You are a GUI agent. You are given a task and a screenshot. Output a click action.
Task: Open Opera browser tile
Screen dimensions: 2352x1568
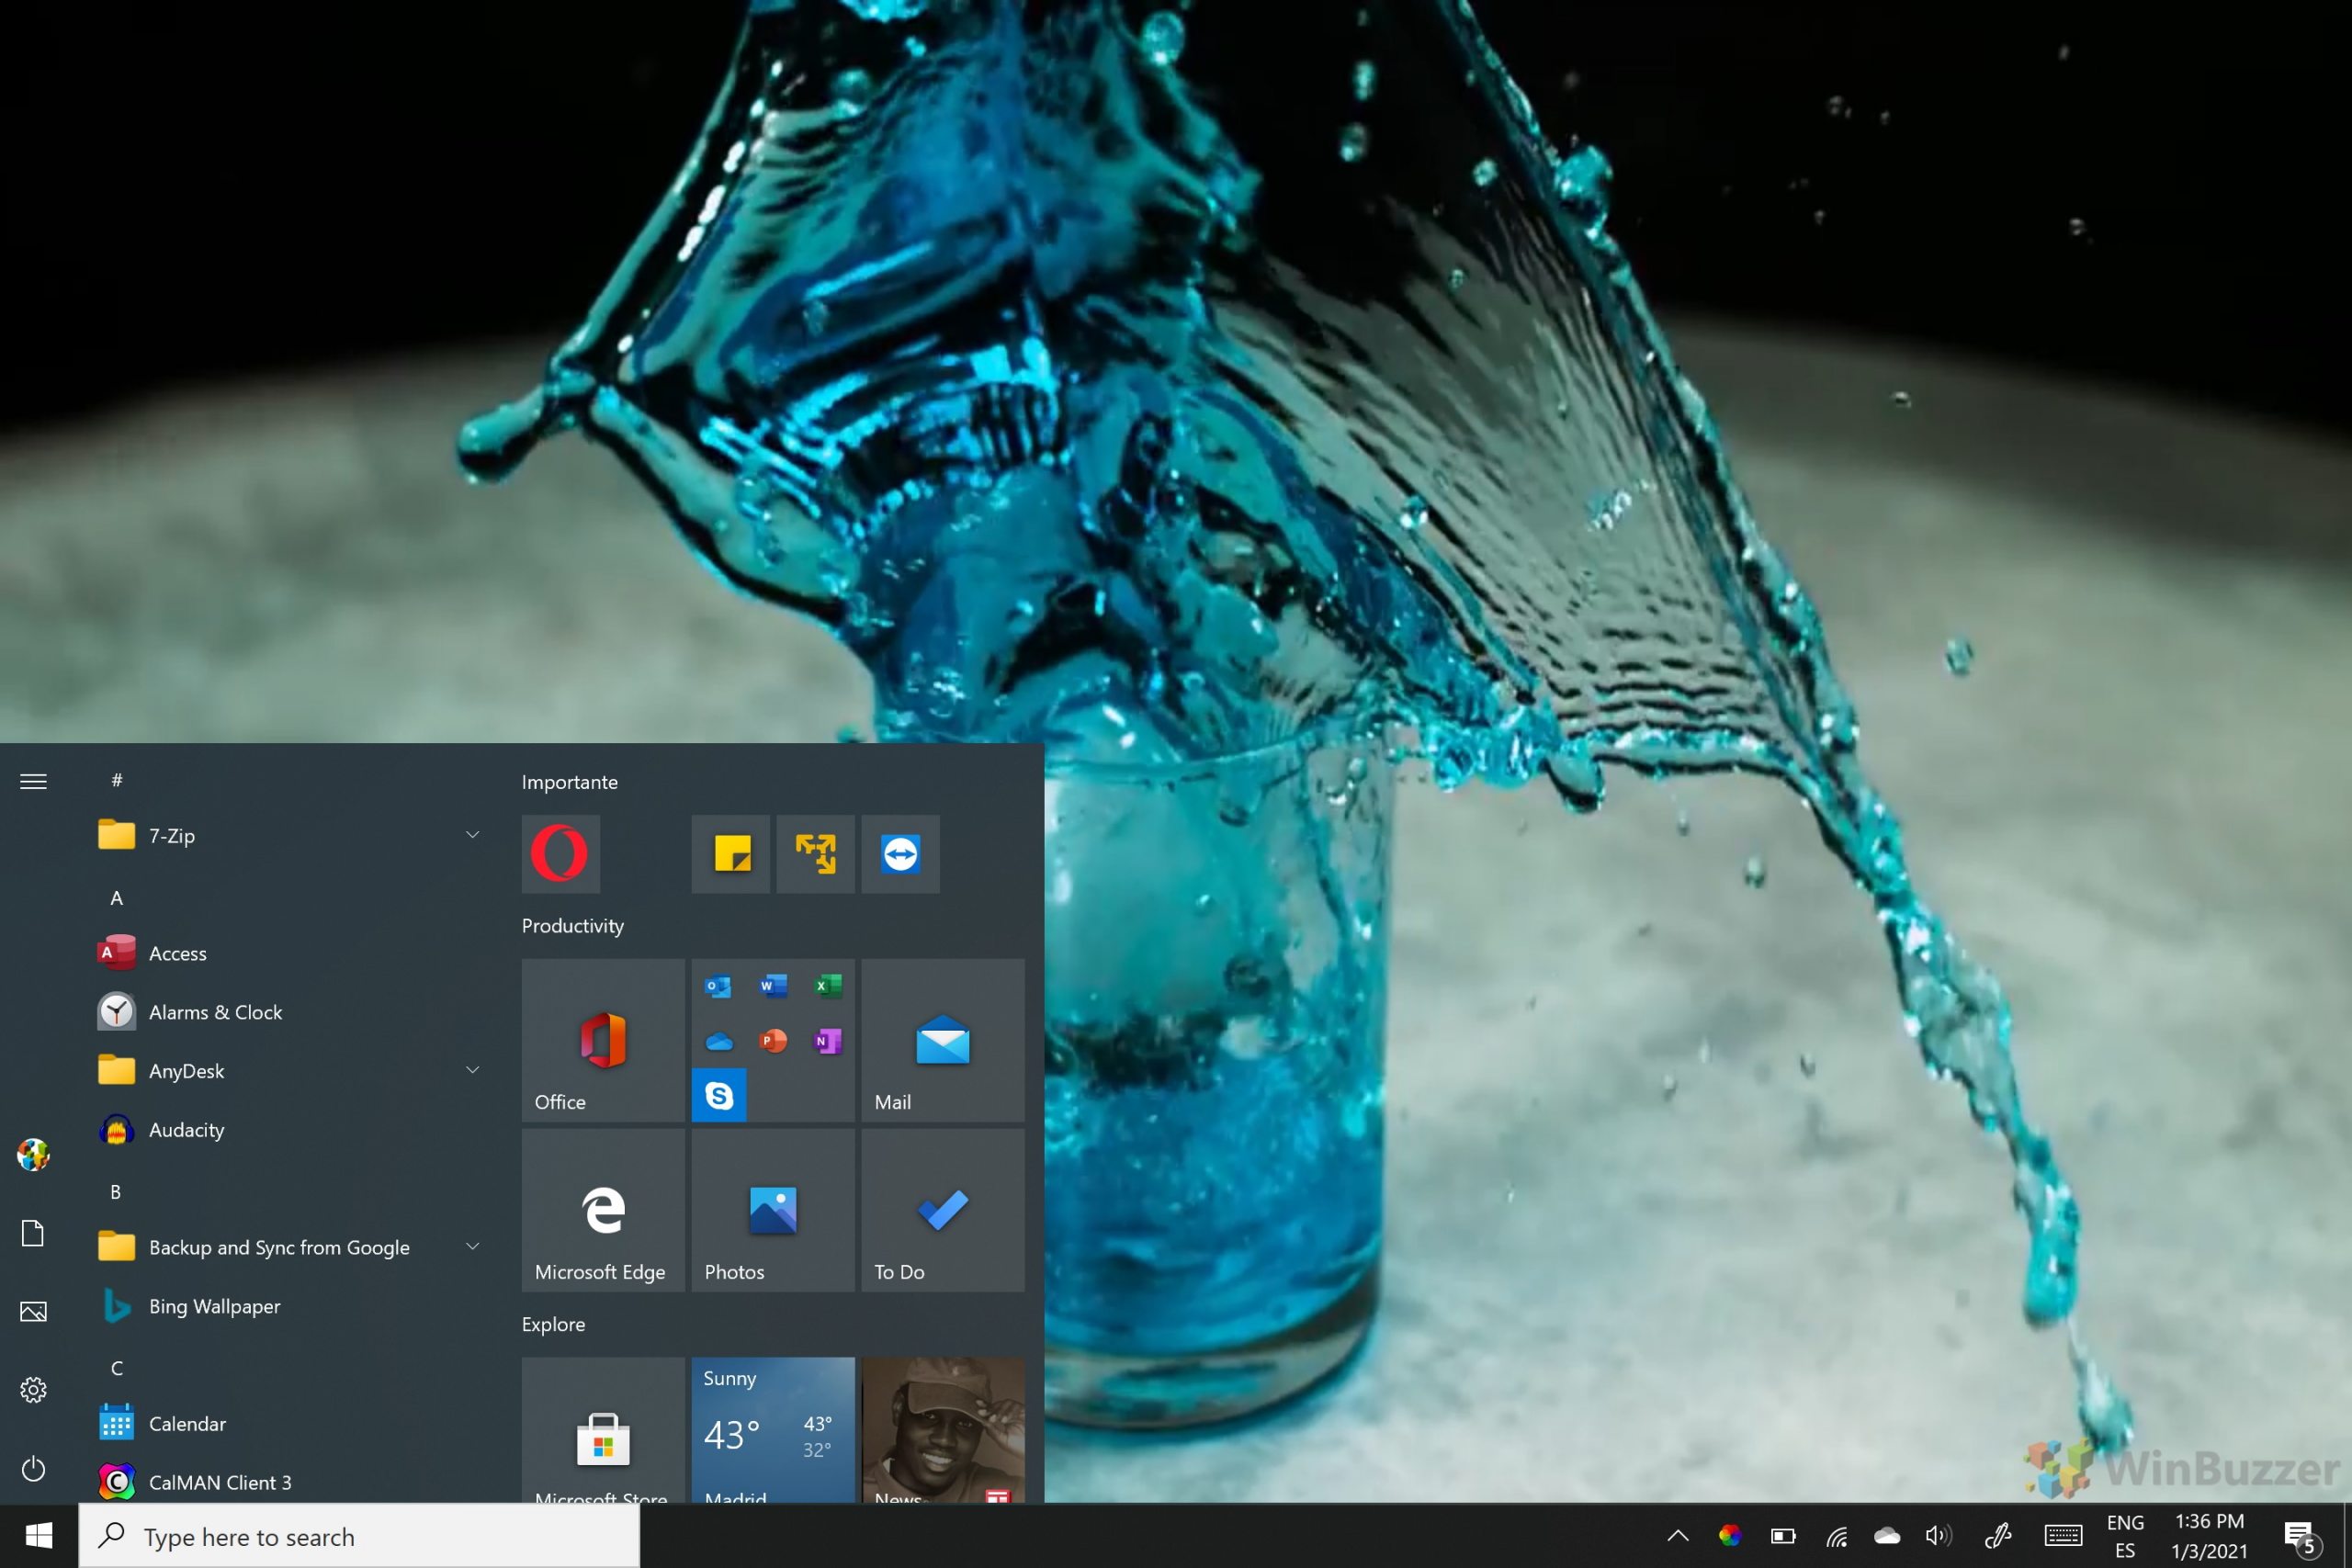(x=560, y=852)
